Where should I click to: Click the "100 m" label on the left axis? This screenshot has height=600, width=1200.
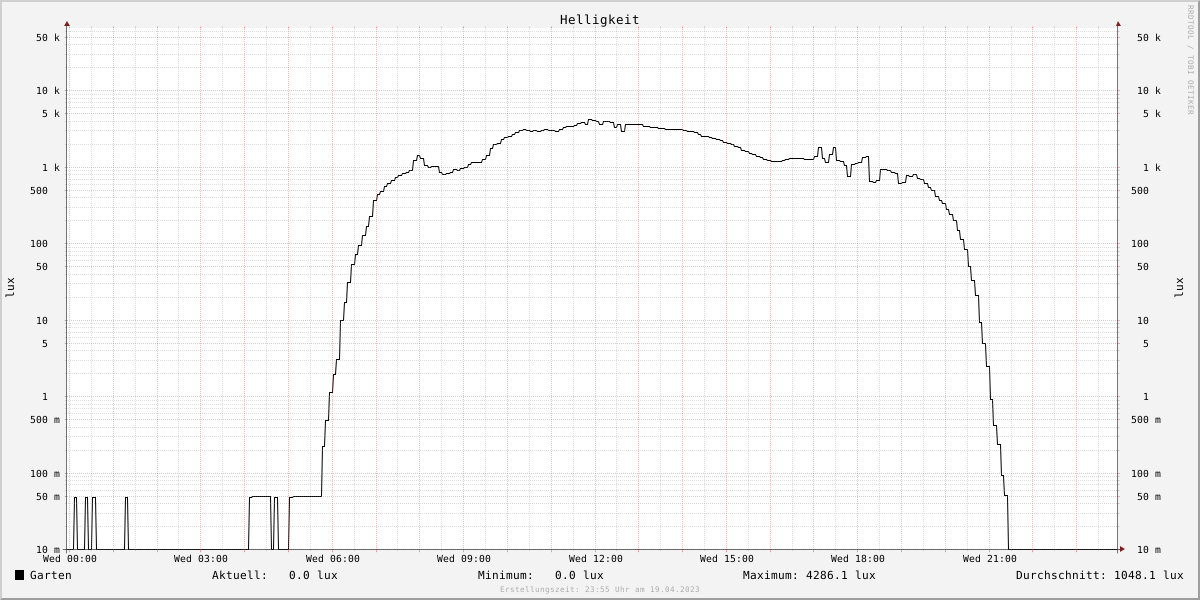[x=44, y=474]
